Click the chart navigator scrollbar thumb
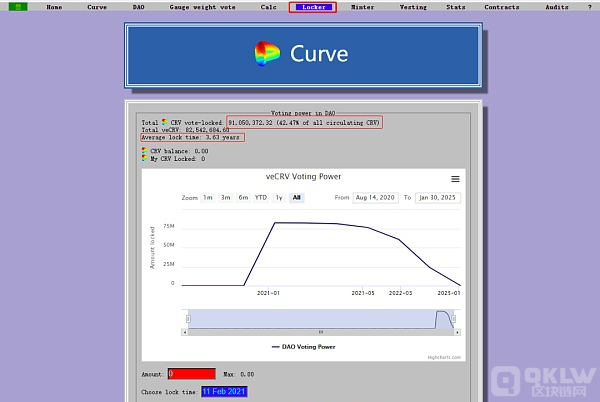 321,332
